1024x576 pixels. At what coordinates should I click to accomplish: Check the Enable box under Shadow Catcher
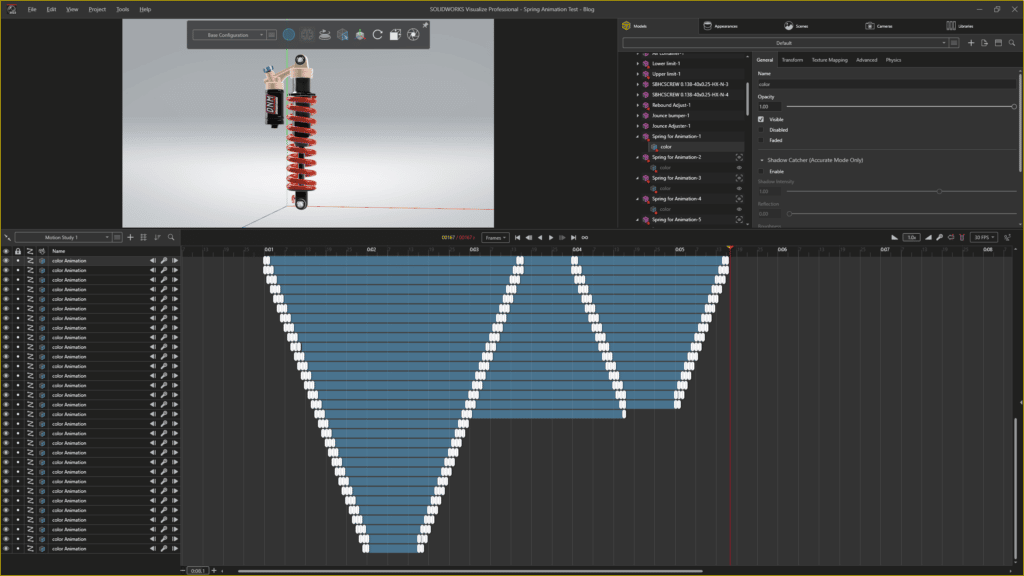tap(761, 171)
